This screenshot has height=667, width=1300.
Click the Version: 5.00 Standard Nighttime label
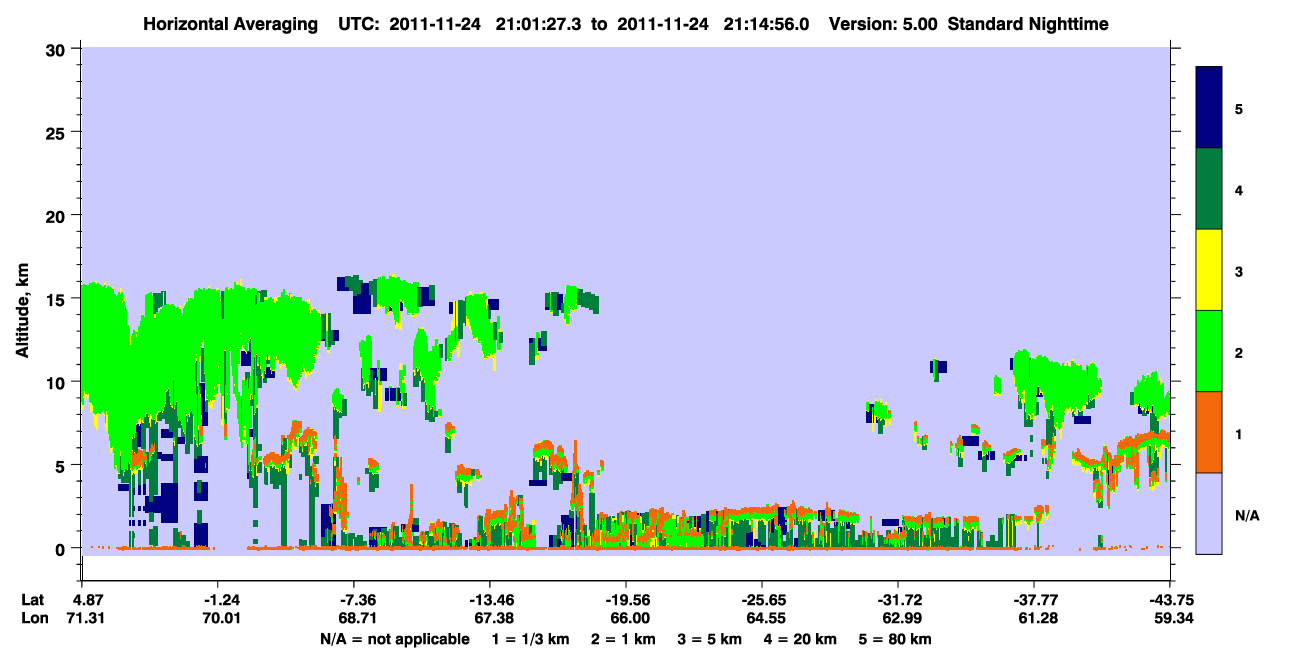pyautogui.click(x=969, y=24)
